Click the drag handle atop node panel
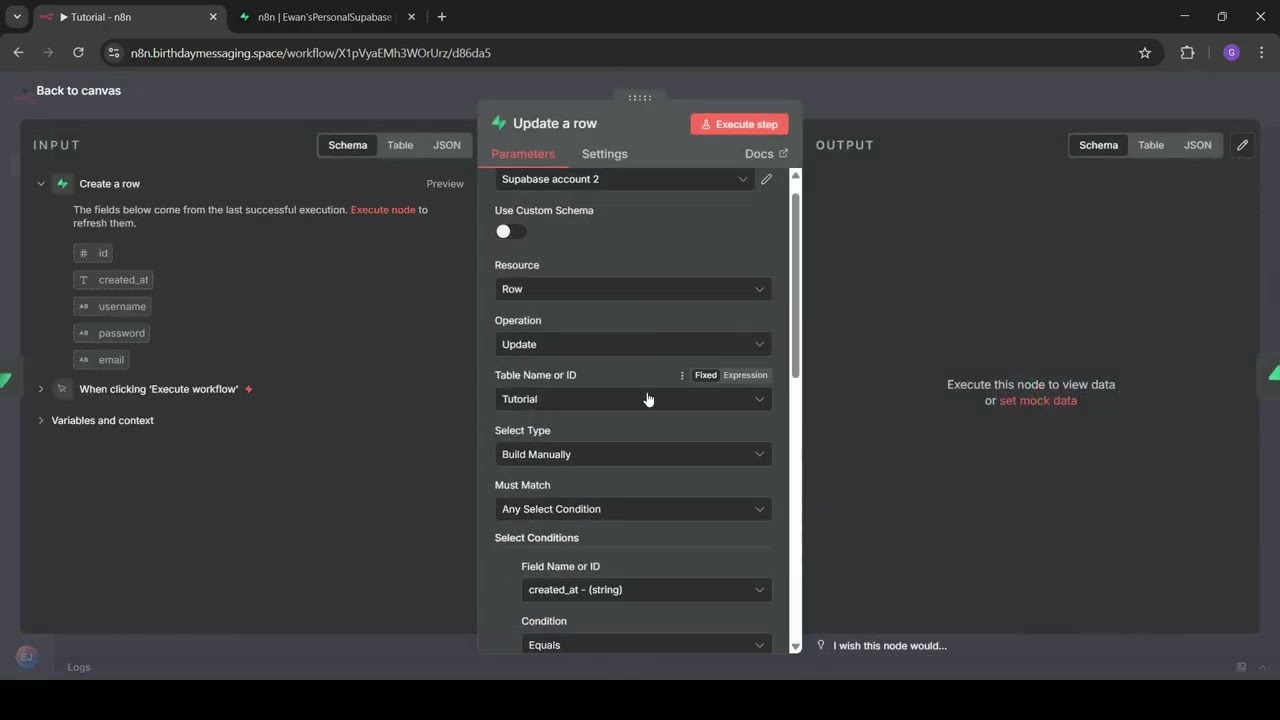The height and width of the screenshot is (720, 1280). point(640,98)
